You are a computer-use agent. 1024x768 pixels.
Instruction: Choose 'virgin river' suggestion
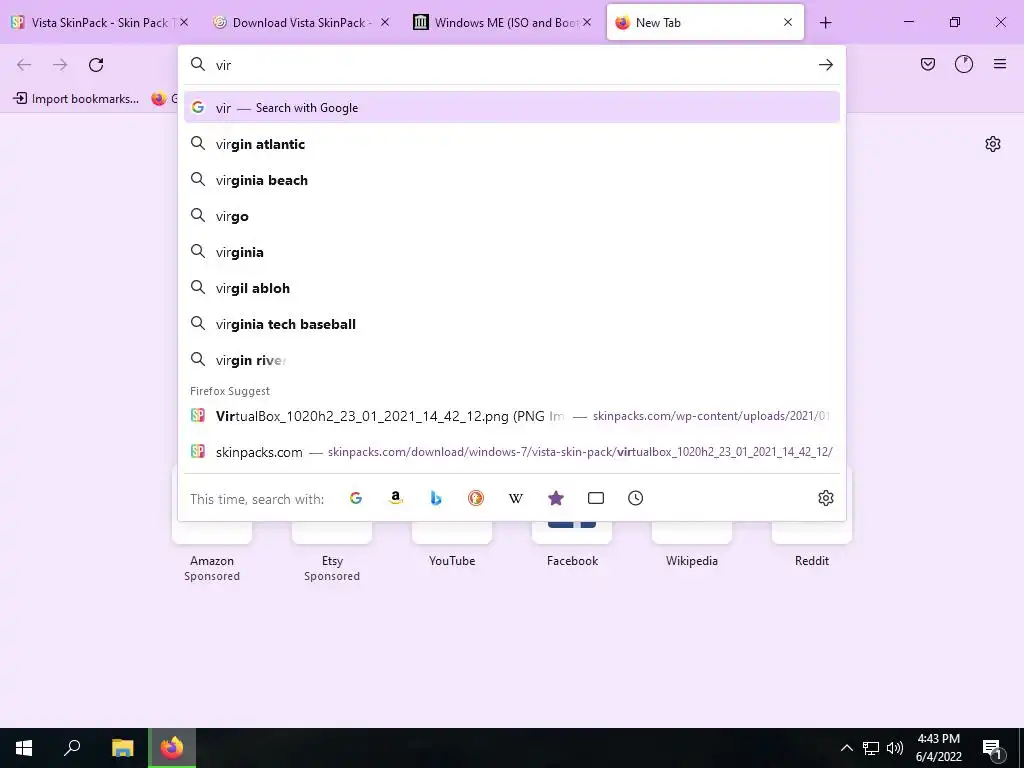pyautogui.click(x=512, y=360)
